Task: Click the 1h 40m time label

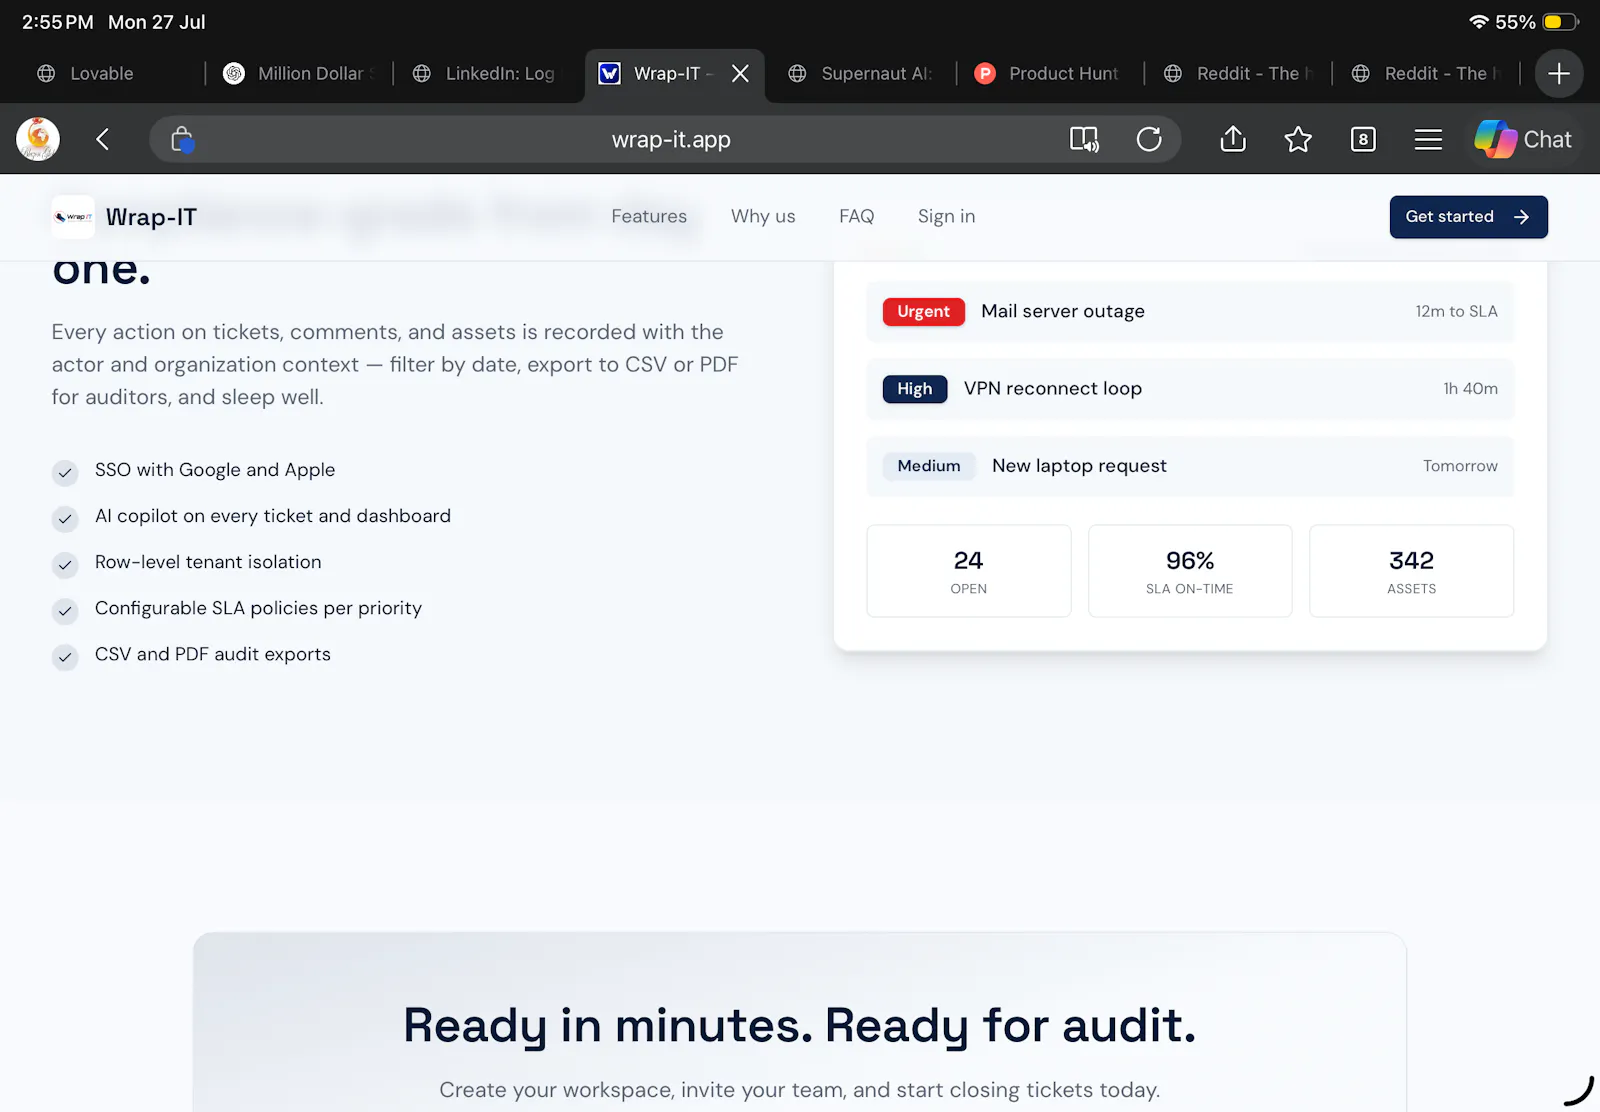Action: pos(1470,388)
